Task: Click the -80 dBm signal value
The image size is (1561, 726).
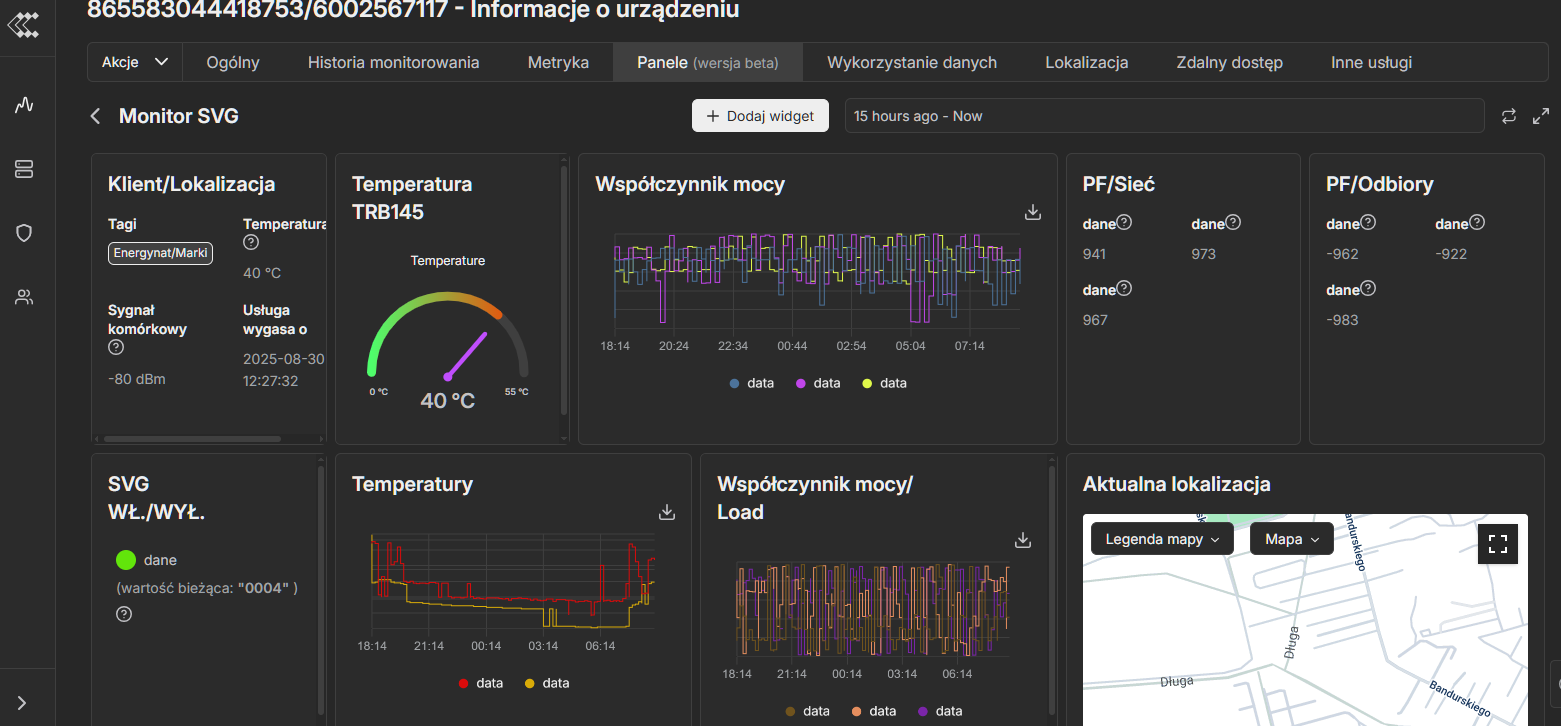Action: coord(137,379)
